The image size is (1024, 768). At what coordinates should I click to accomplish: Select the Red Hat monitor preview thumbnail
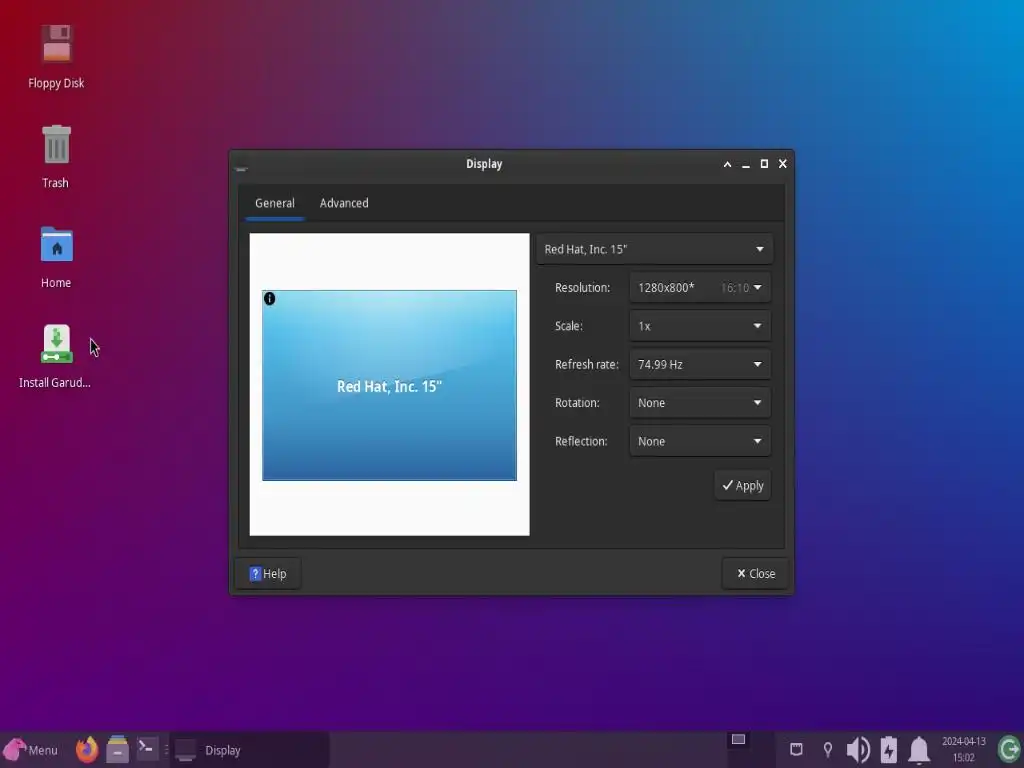389,385
